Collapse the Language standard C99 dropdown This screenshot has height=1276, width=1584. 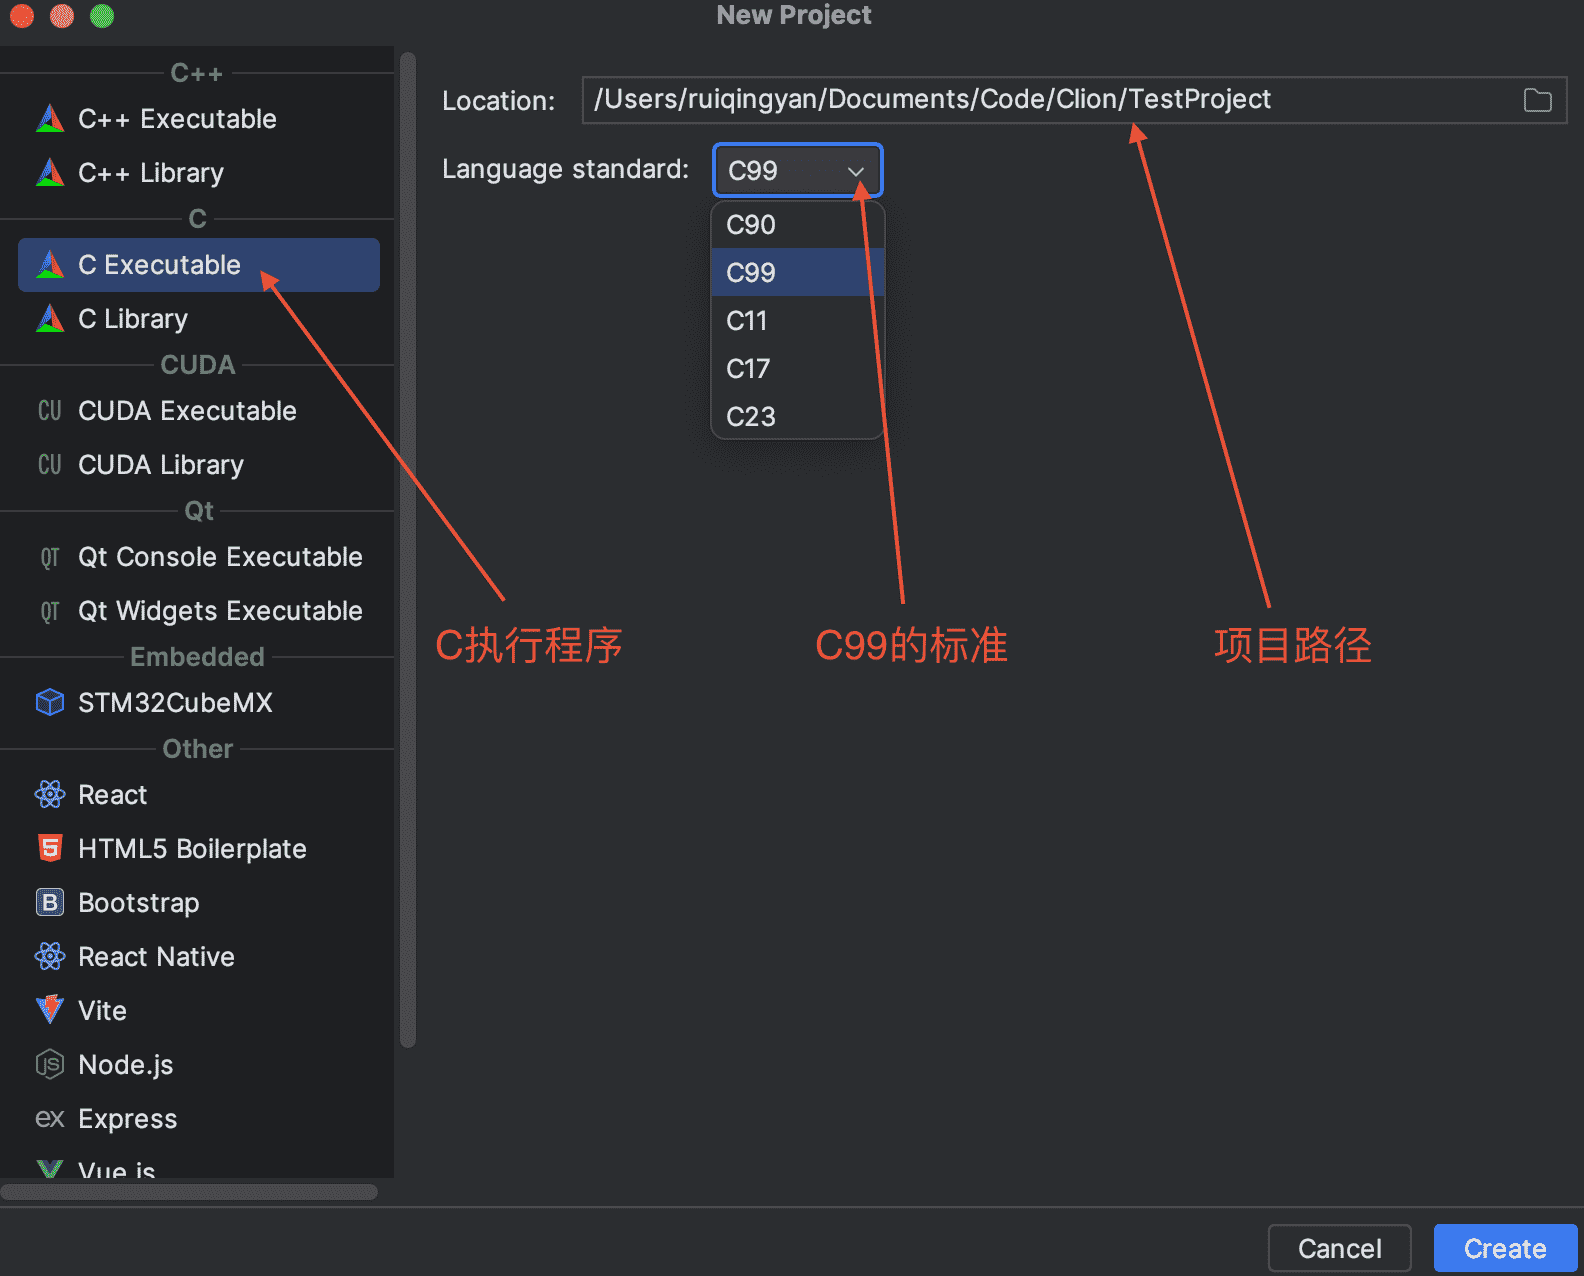click(797, 170)
